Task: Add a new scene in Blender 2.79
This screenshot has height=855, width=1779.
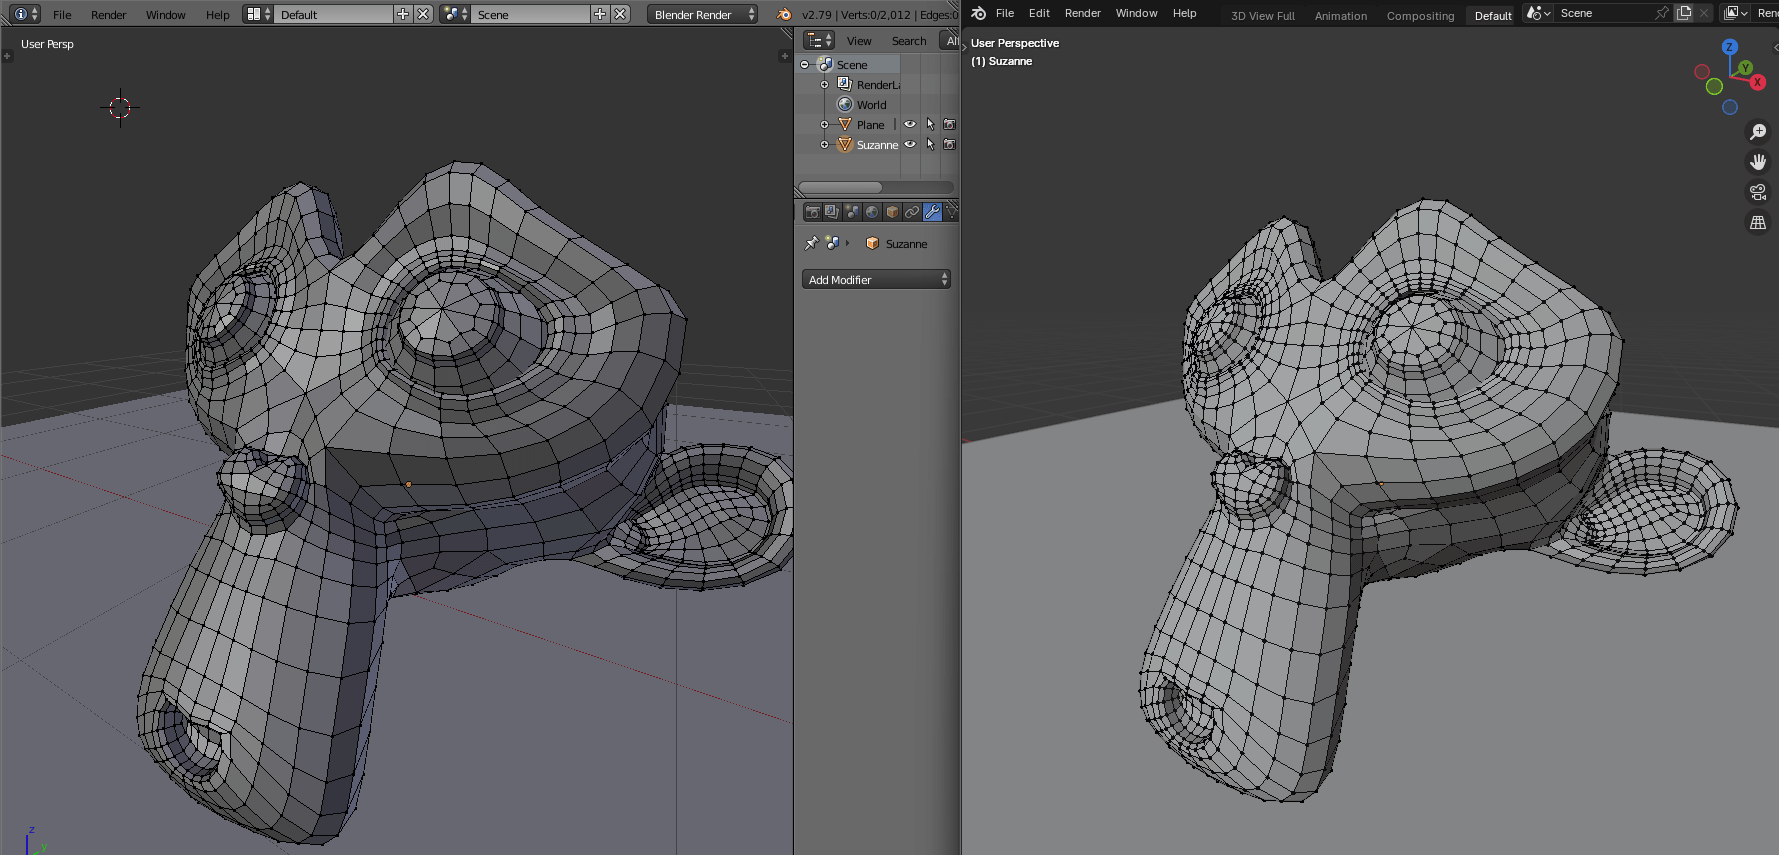Action: pos(600,14)
